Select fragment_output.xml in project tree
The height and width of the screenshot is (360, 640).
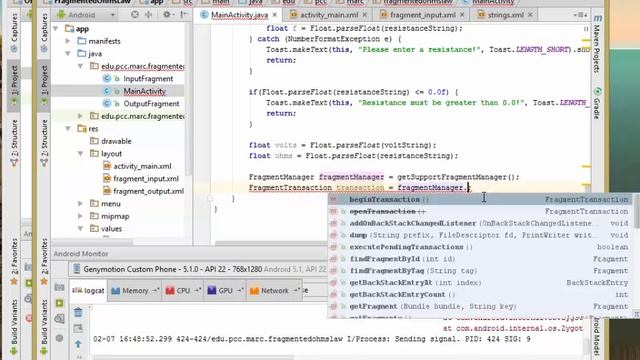point(149,191)
